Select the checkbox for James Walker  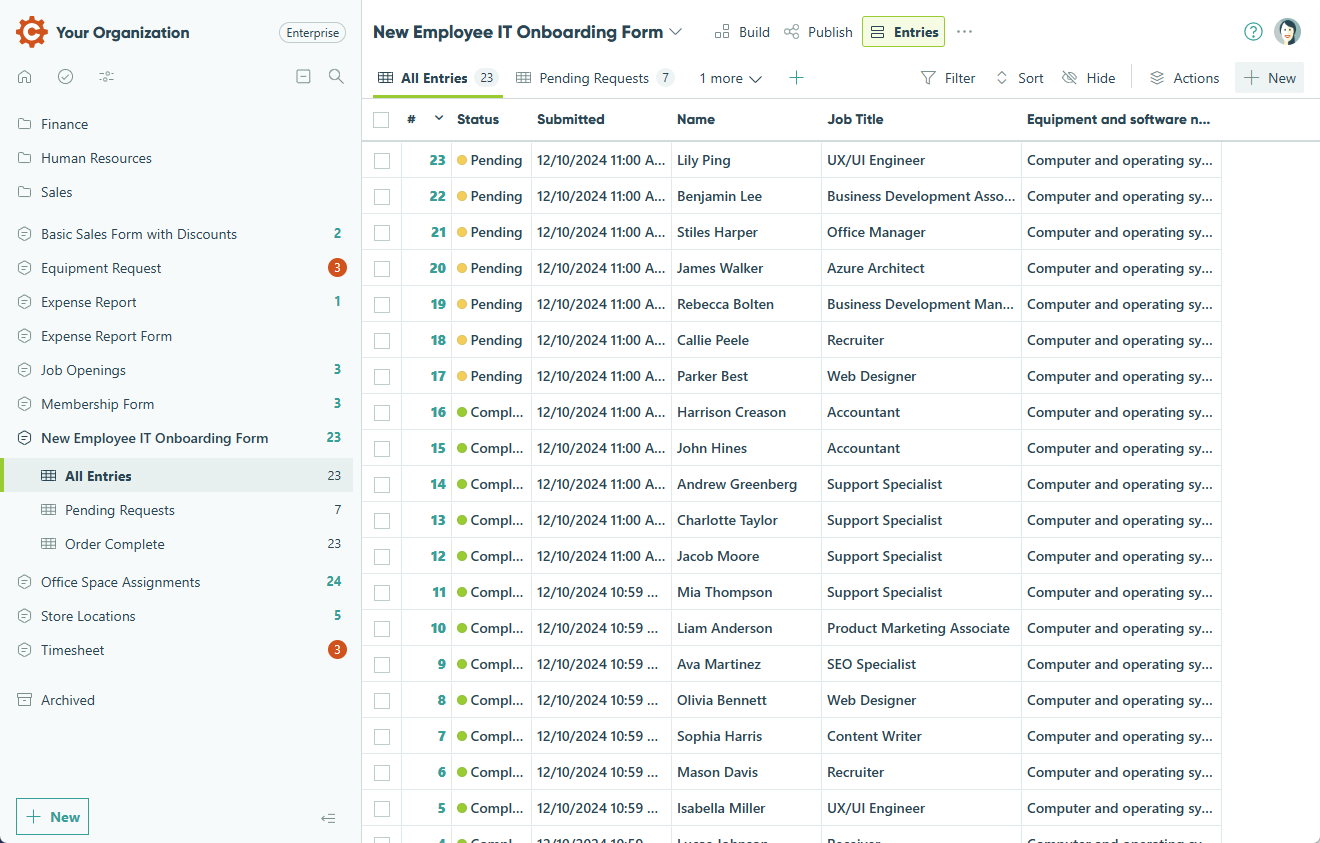point(382,269)
